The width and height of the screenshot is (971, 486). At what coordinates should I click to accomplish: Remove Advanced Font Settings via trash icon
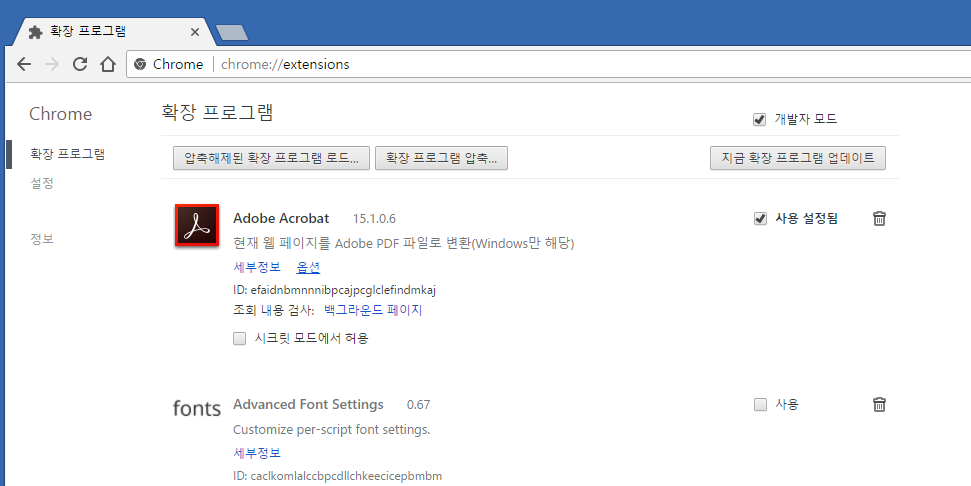879,405
